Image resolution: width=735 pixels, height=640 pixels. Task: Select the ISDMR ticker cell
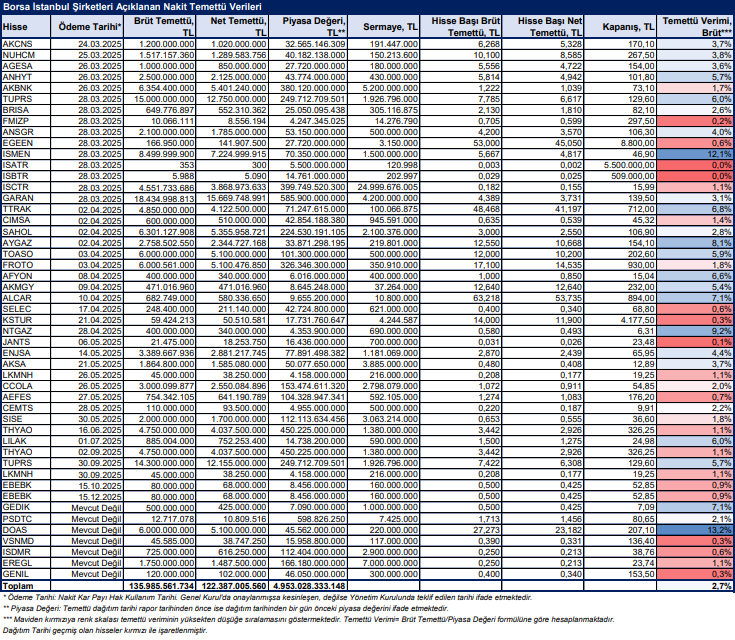coord(26,552)
